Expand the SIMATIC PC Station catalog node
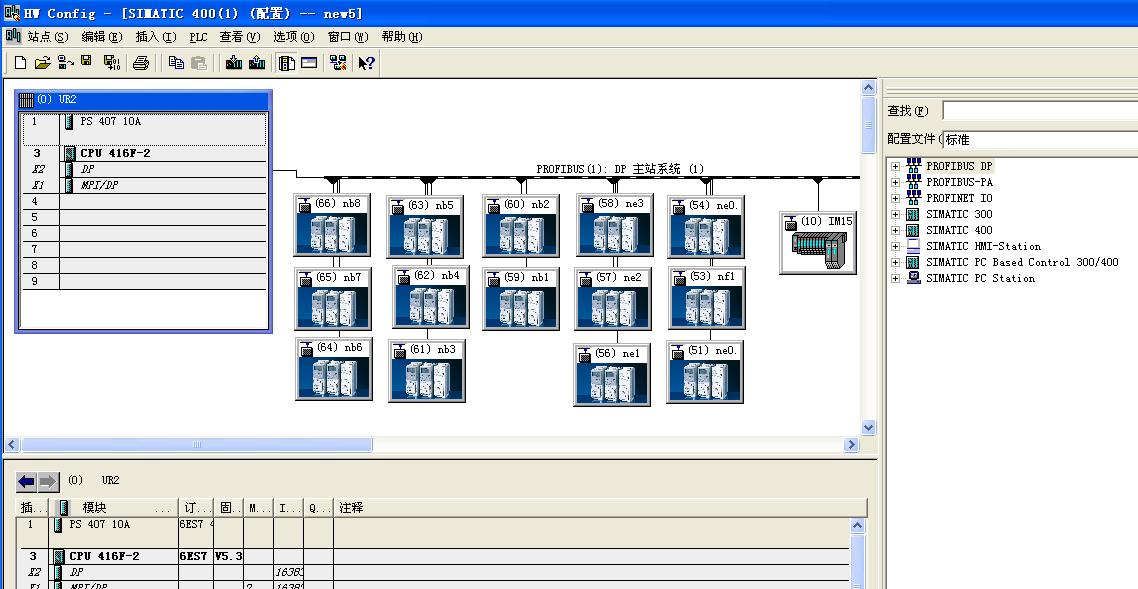 896,279
